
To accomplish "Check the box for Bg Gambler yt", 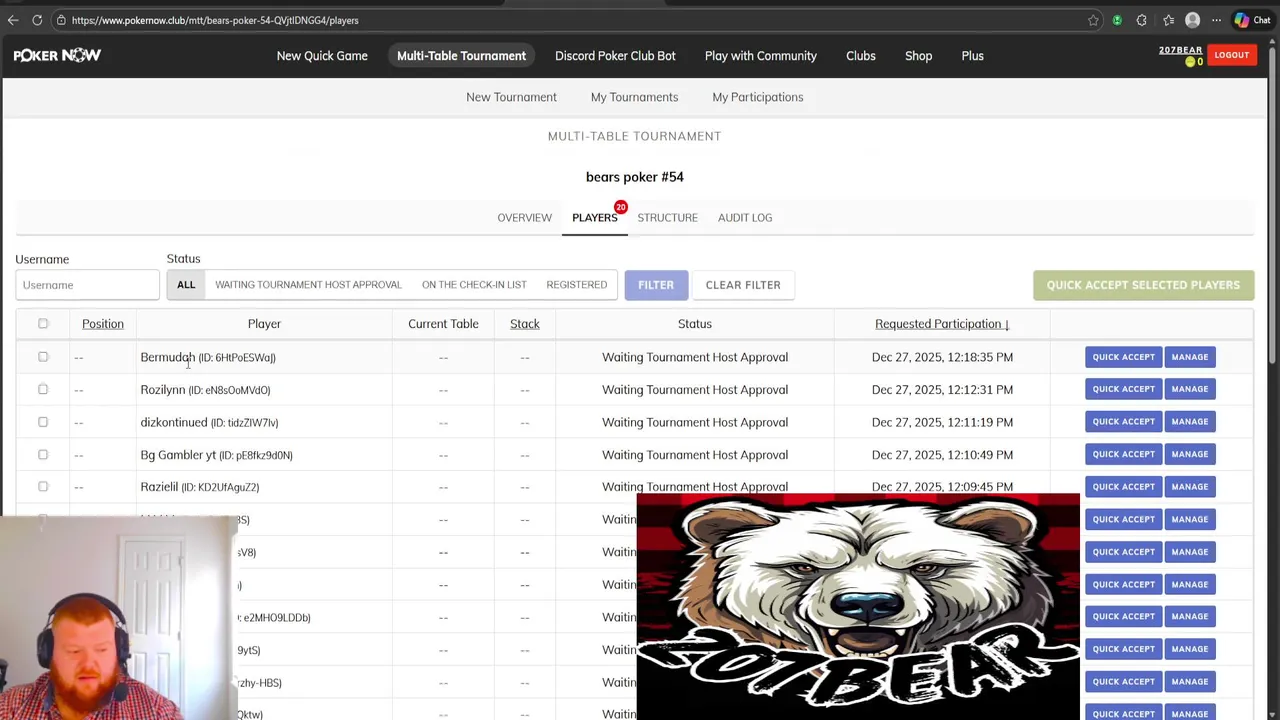I will [43, 454].
